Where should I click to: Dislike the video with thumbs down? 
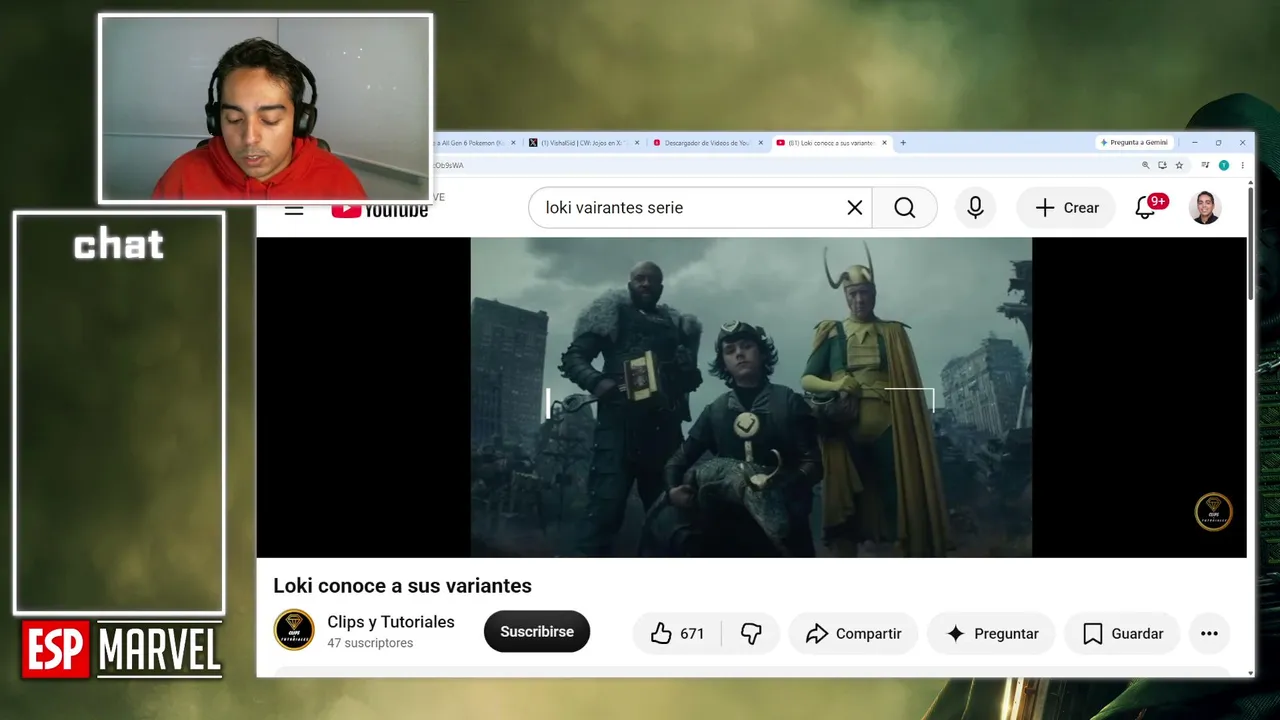[751, 633]
